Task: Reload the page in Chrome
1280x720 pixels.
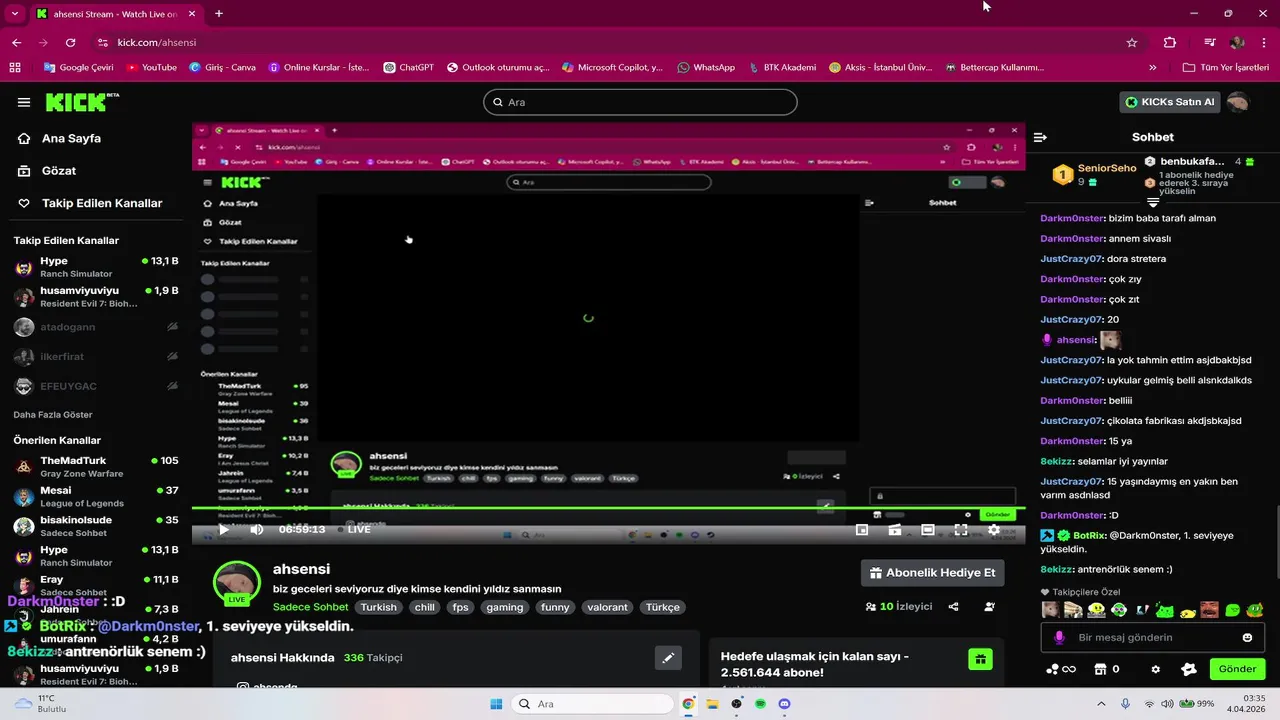Action: pyautogui.click(x=70, y=43)
